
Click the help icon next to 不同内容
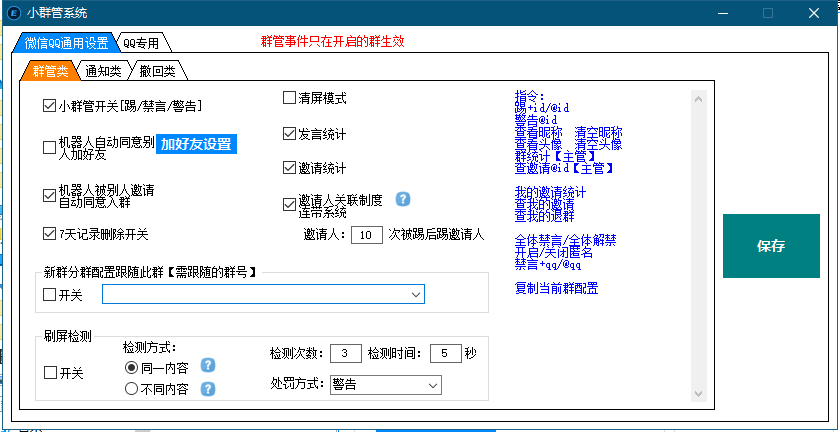[x=209, y=389]
